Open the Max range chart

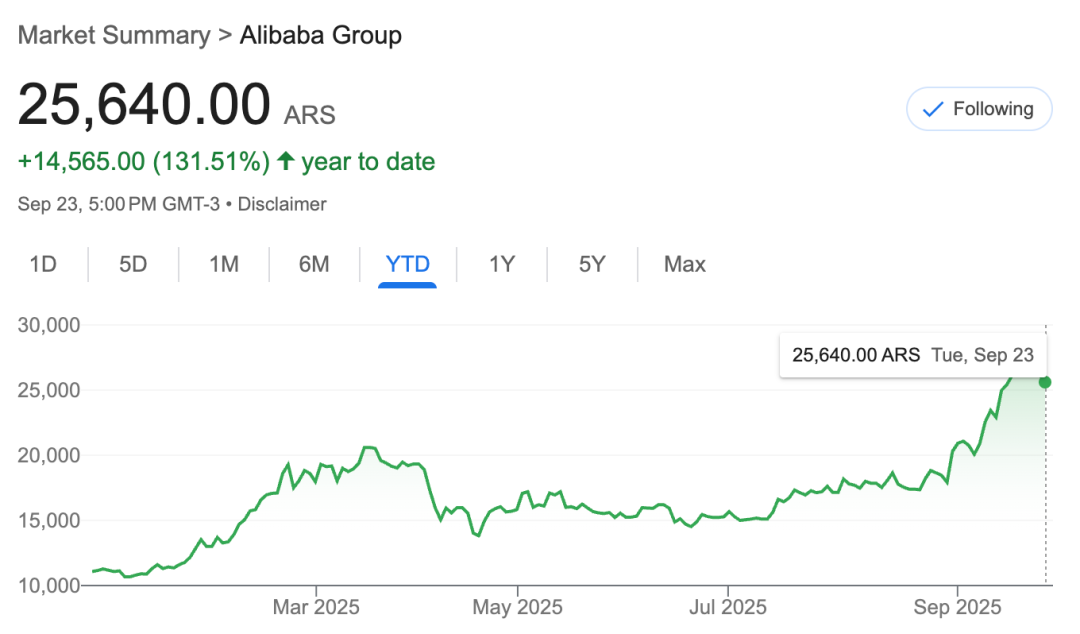(x=685, y=264)
